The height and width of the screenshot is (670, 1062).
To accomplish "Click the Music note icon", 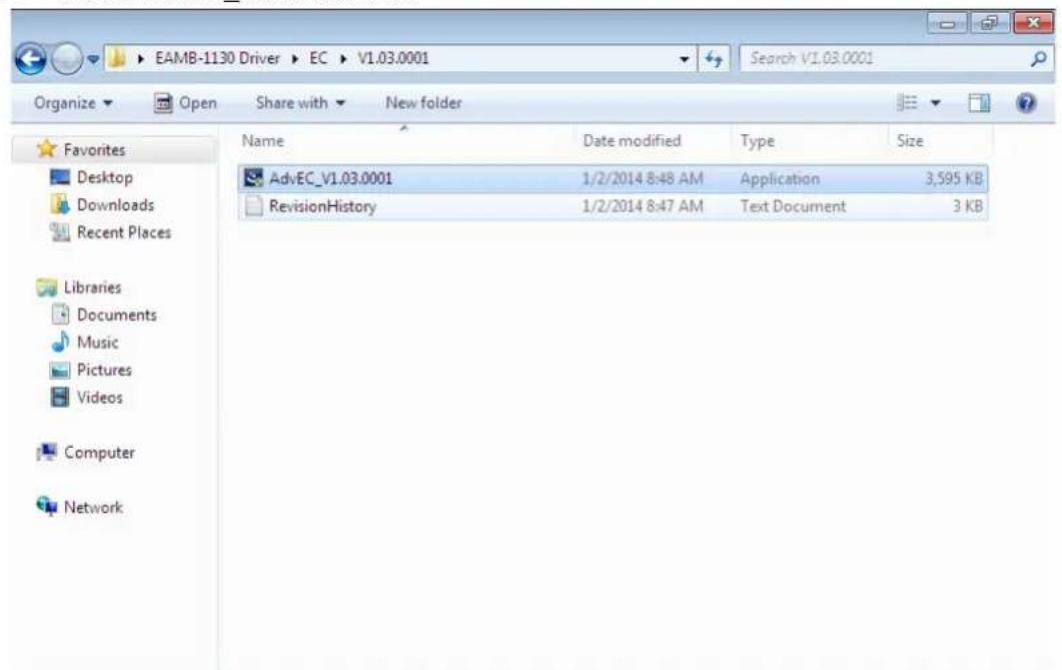I will coord(60,341).
